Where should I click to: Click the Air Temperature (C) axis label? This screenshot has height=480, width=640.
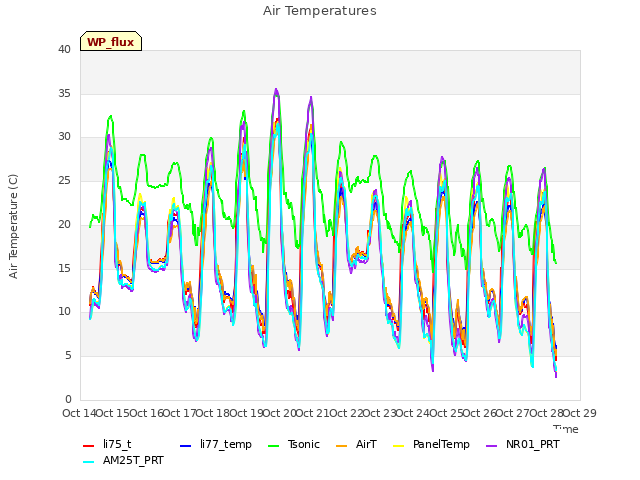(13, 227)
